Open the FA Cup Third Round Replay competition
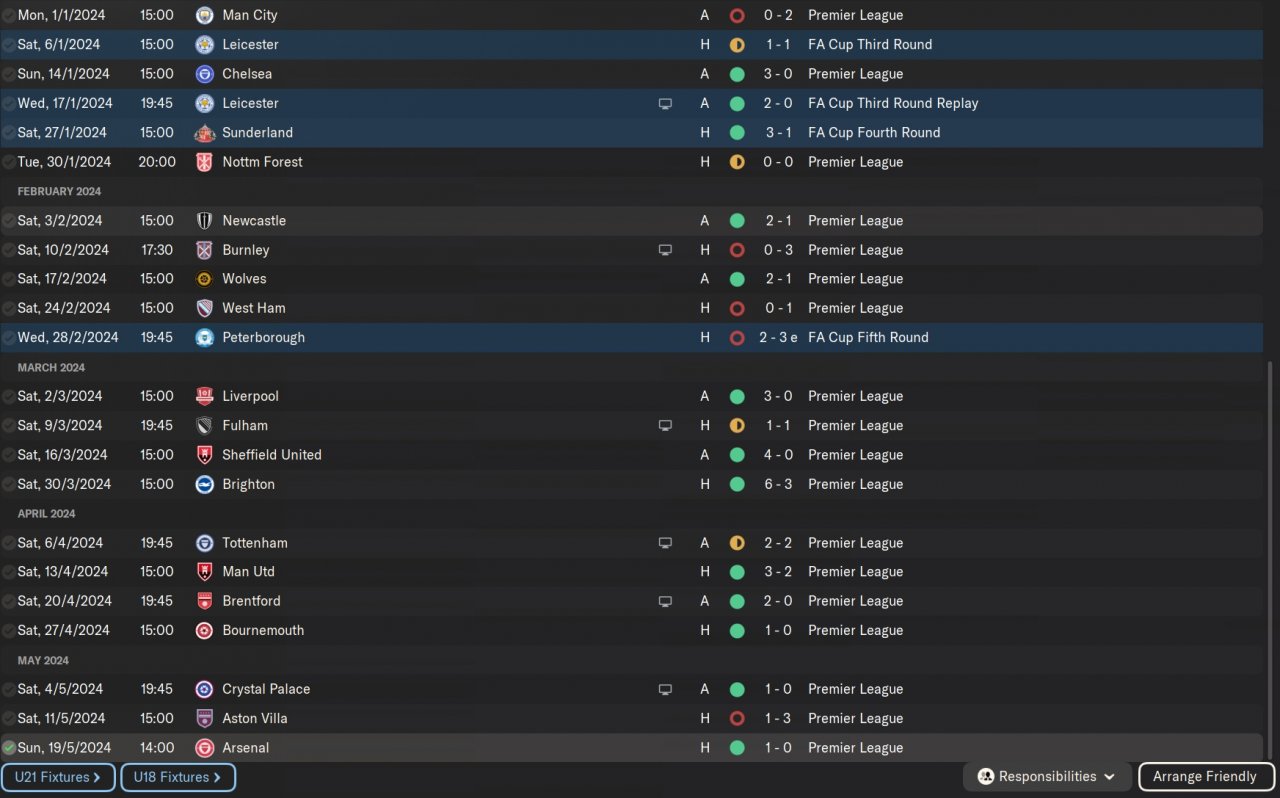The image size is (1280, 798). [x=893, y=103]
